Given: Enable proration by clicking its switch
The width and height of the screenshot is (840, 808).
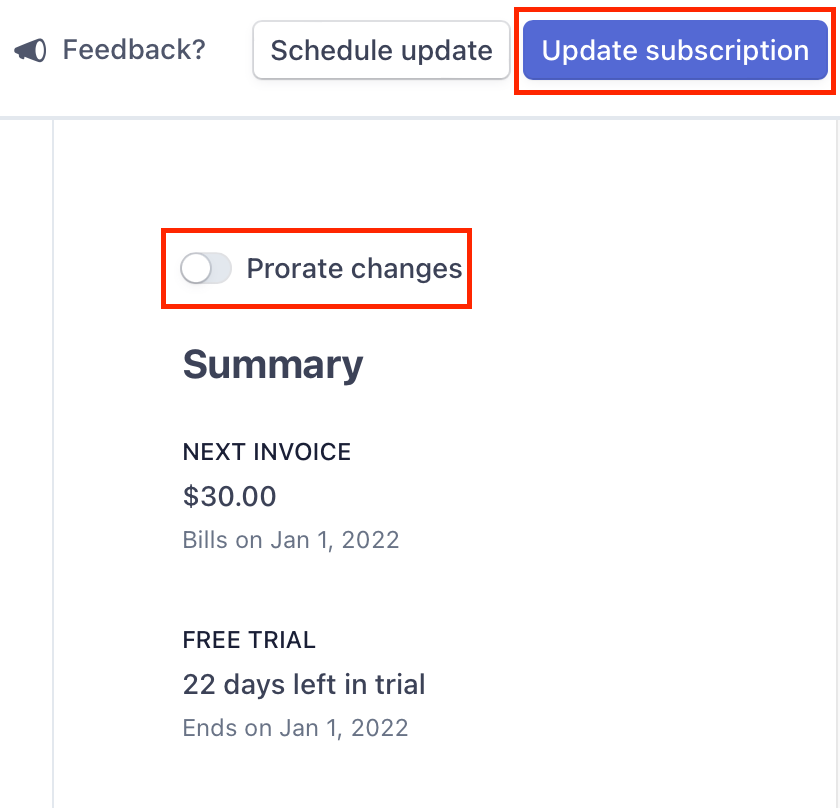Looking at the screenshot, I should pos(205,268).
